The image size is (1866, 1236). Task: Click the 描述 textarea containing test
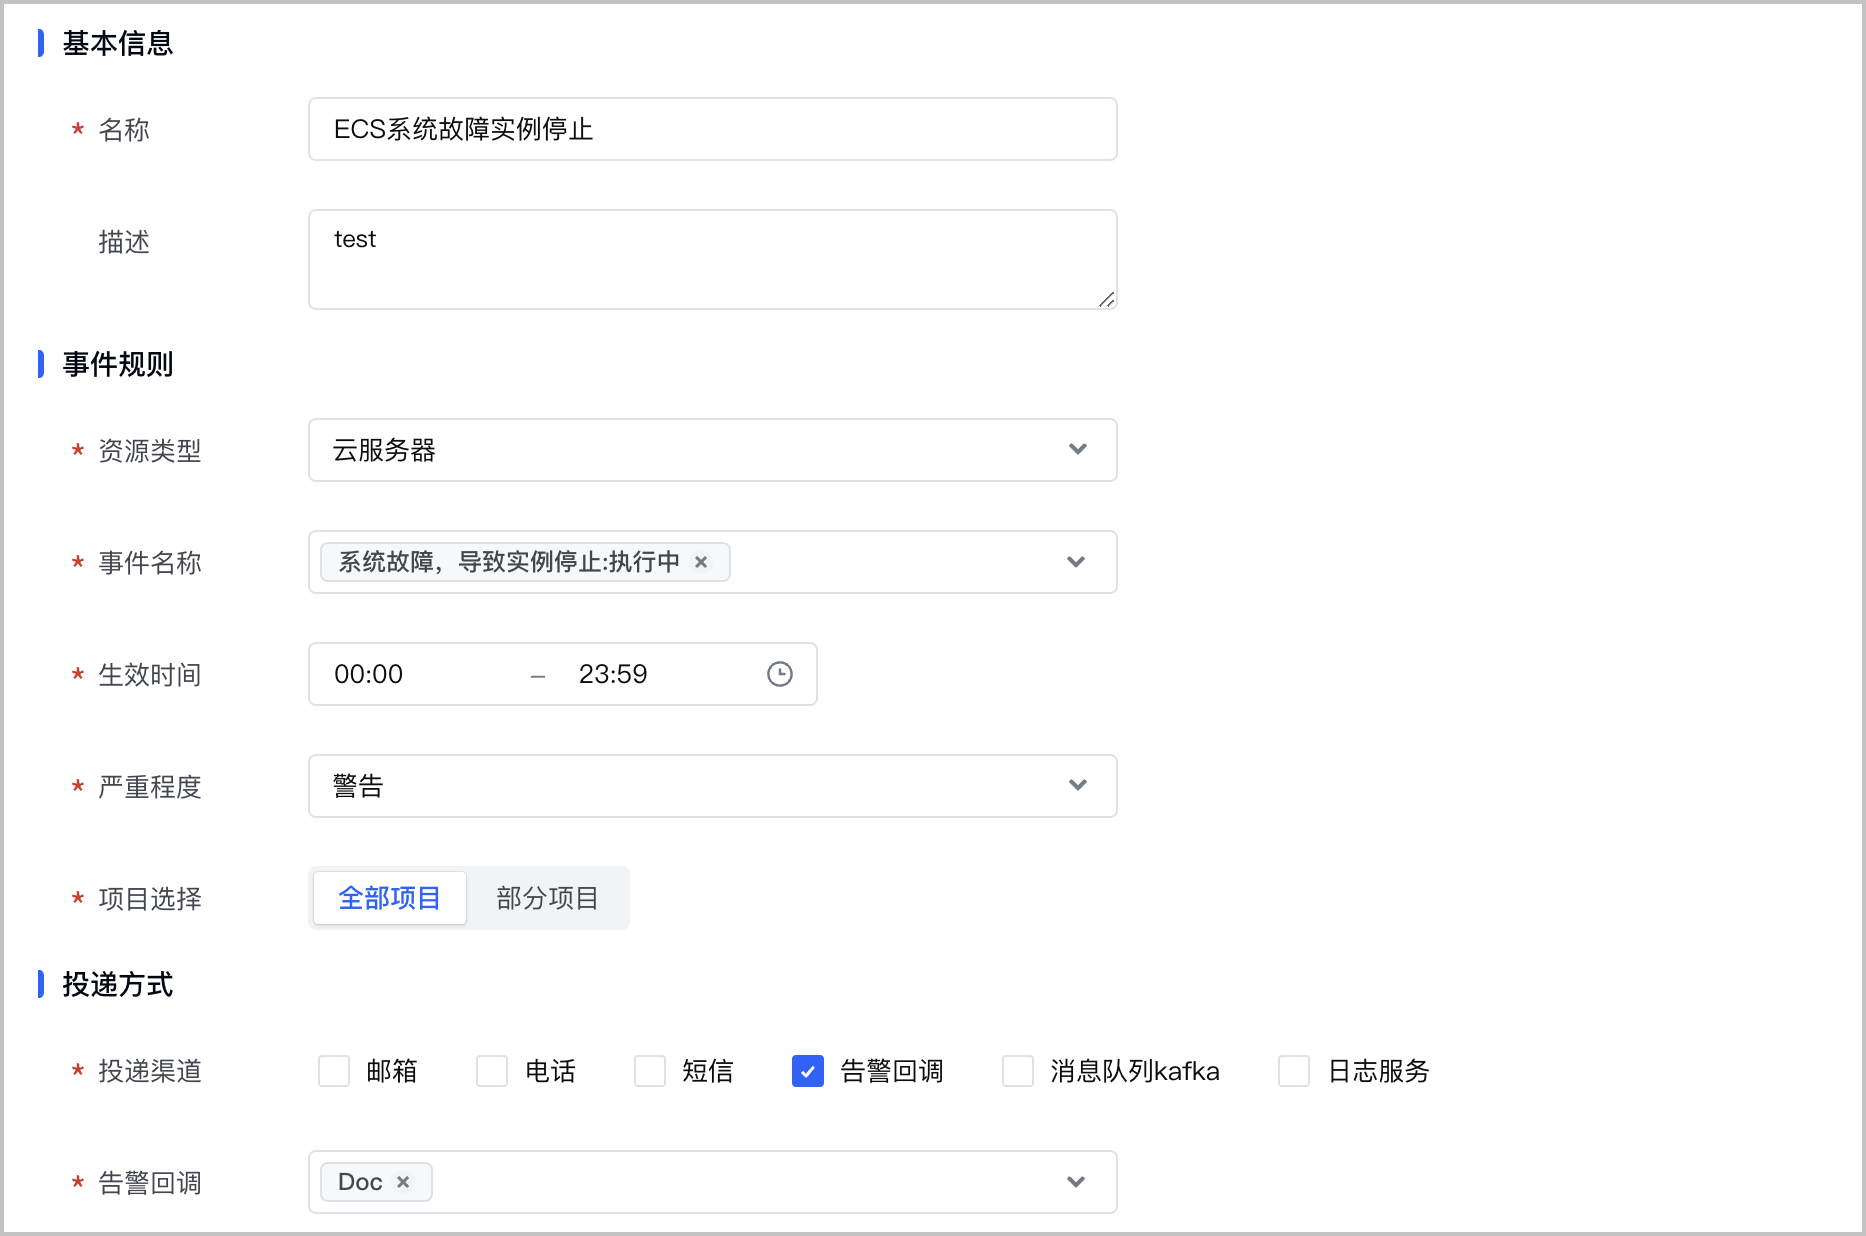pyautogui.click(x=712, y=259)
